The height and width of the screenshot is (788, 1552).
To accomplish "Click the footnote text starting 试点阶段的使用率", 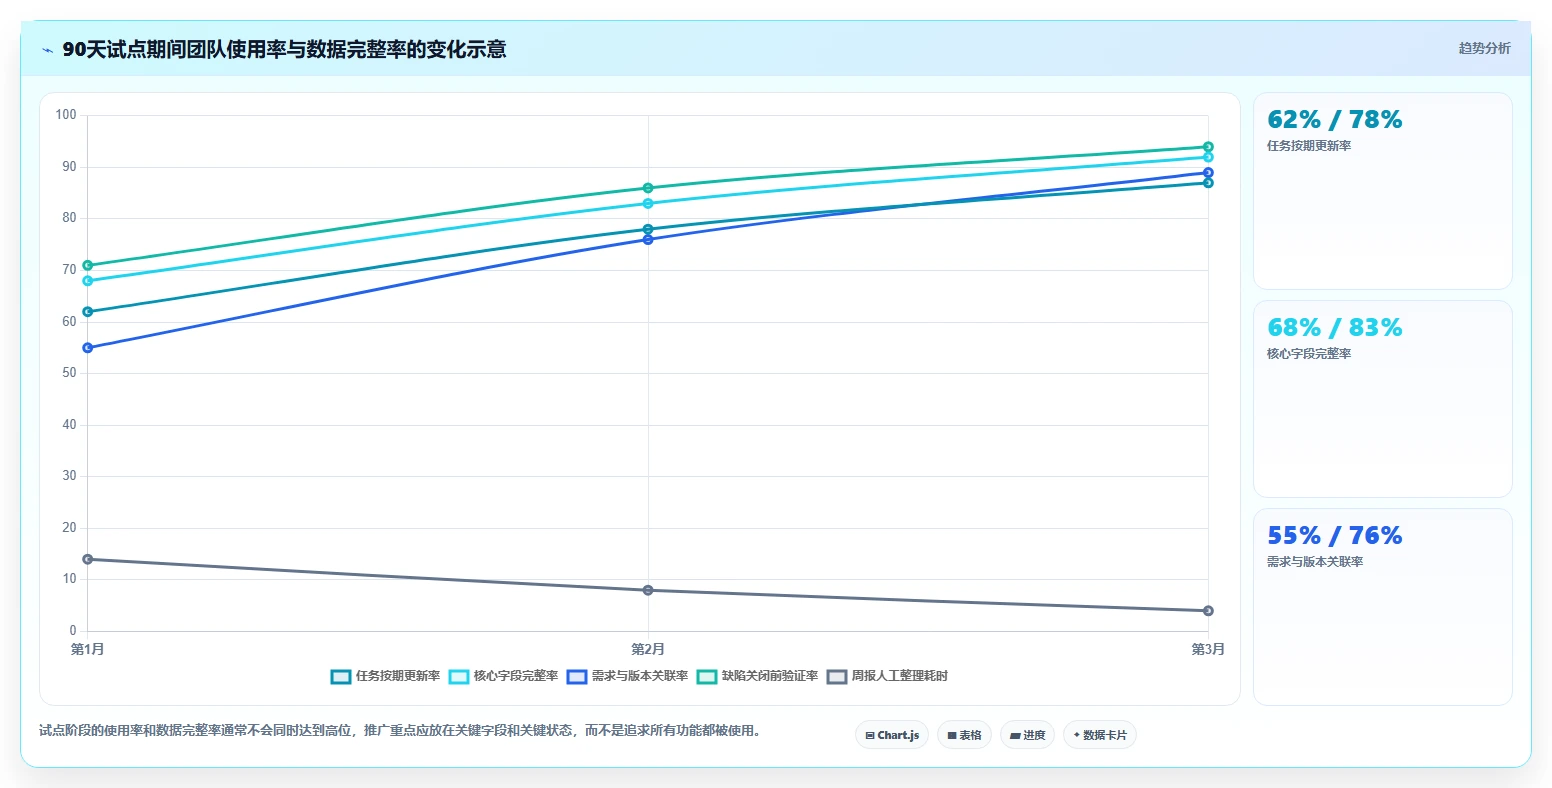I will tap(402, 731).
